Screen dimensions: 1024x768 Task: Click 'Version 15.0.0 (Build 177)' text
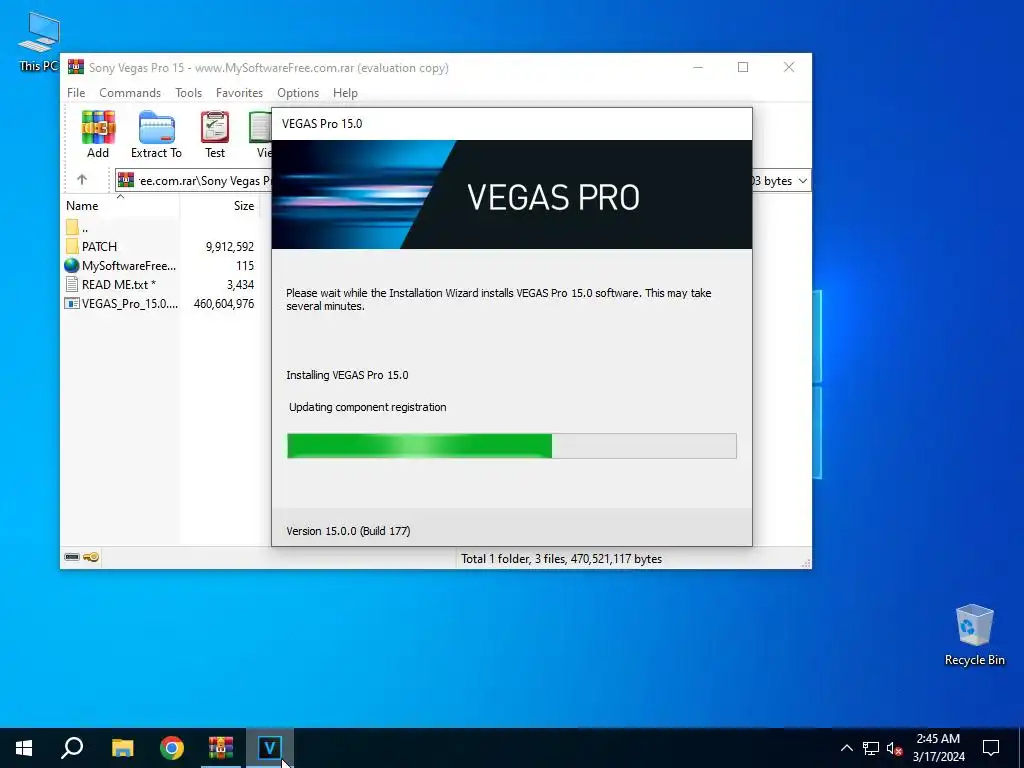(348, 531)
